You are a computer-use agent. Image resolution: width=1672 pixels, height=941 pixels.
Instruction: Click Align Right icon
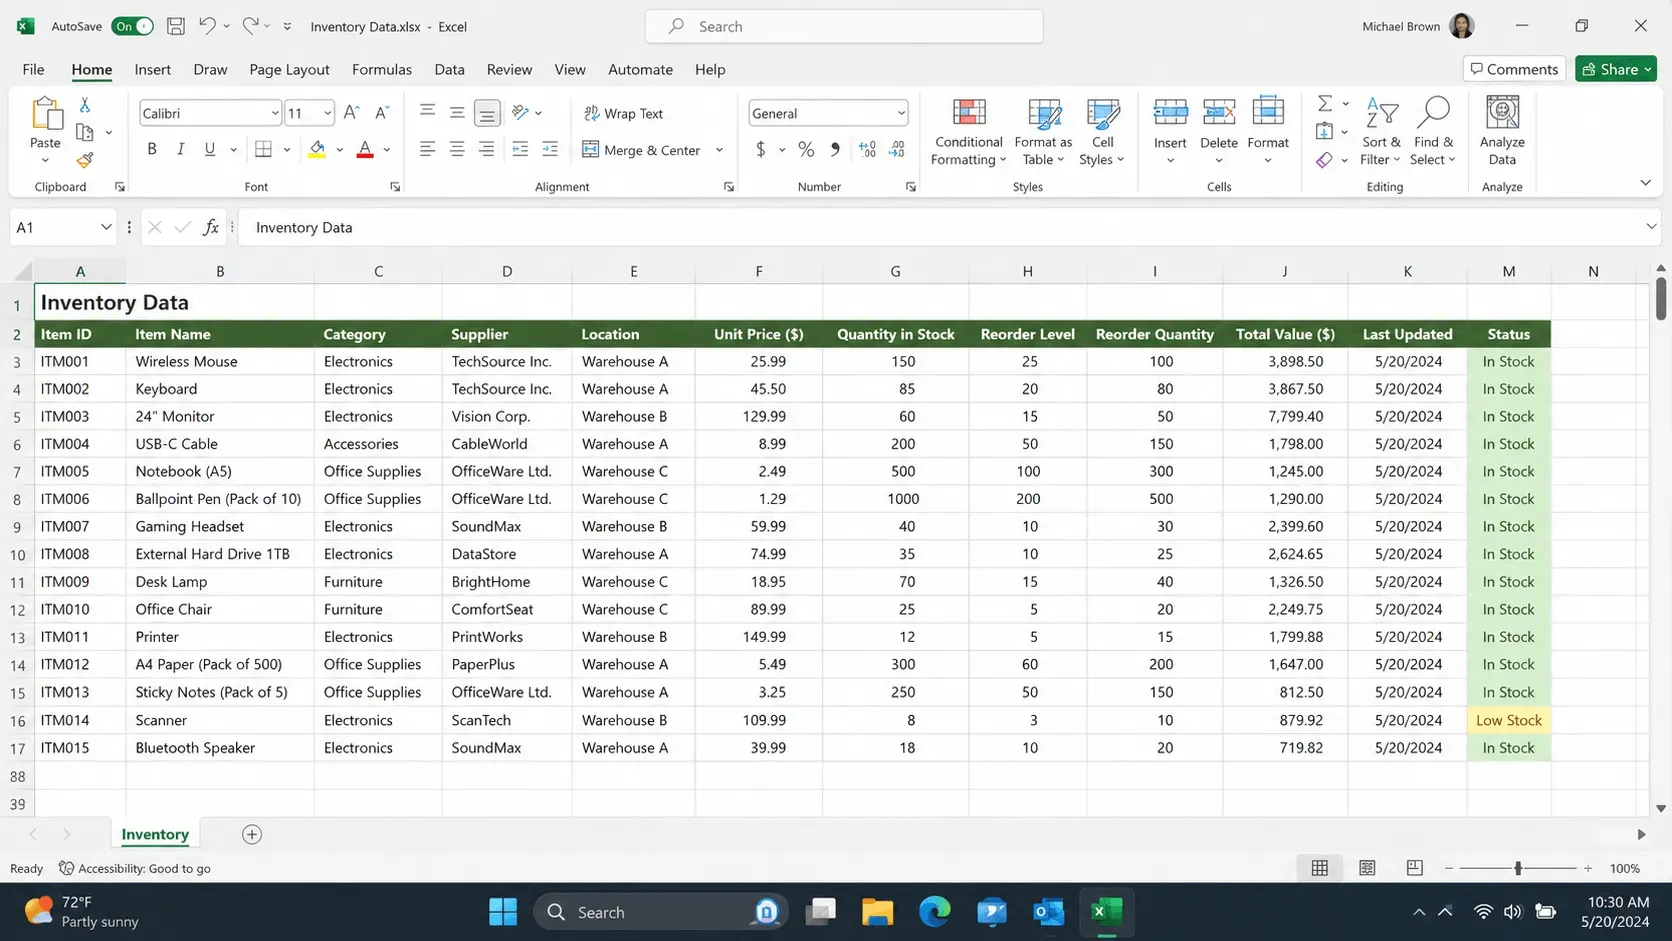pos(486,149)
